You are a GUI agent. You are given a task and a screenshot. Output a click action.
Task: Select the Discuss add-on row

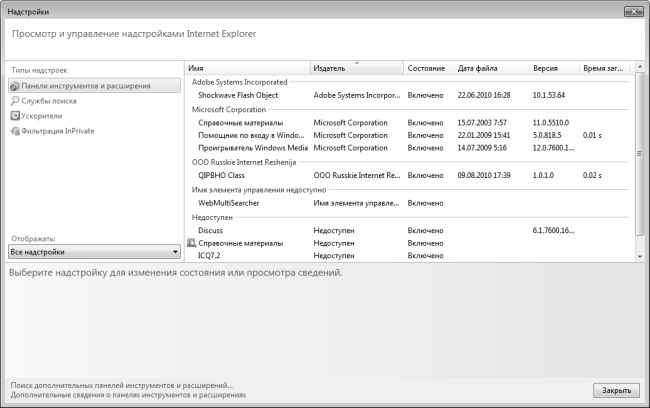[x=210, y=230]
